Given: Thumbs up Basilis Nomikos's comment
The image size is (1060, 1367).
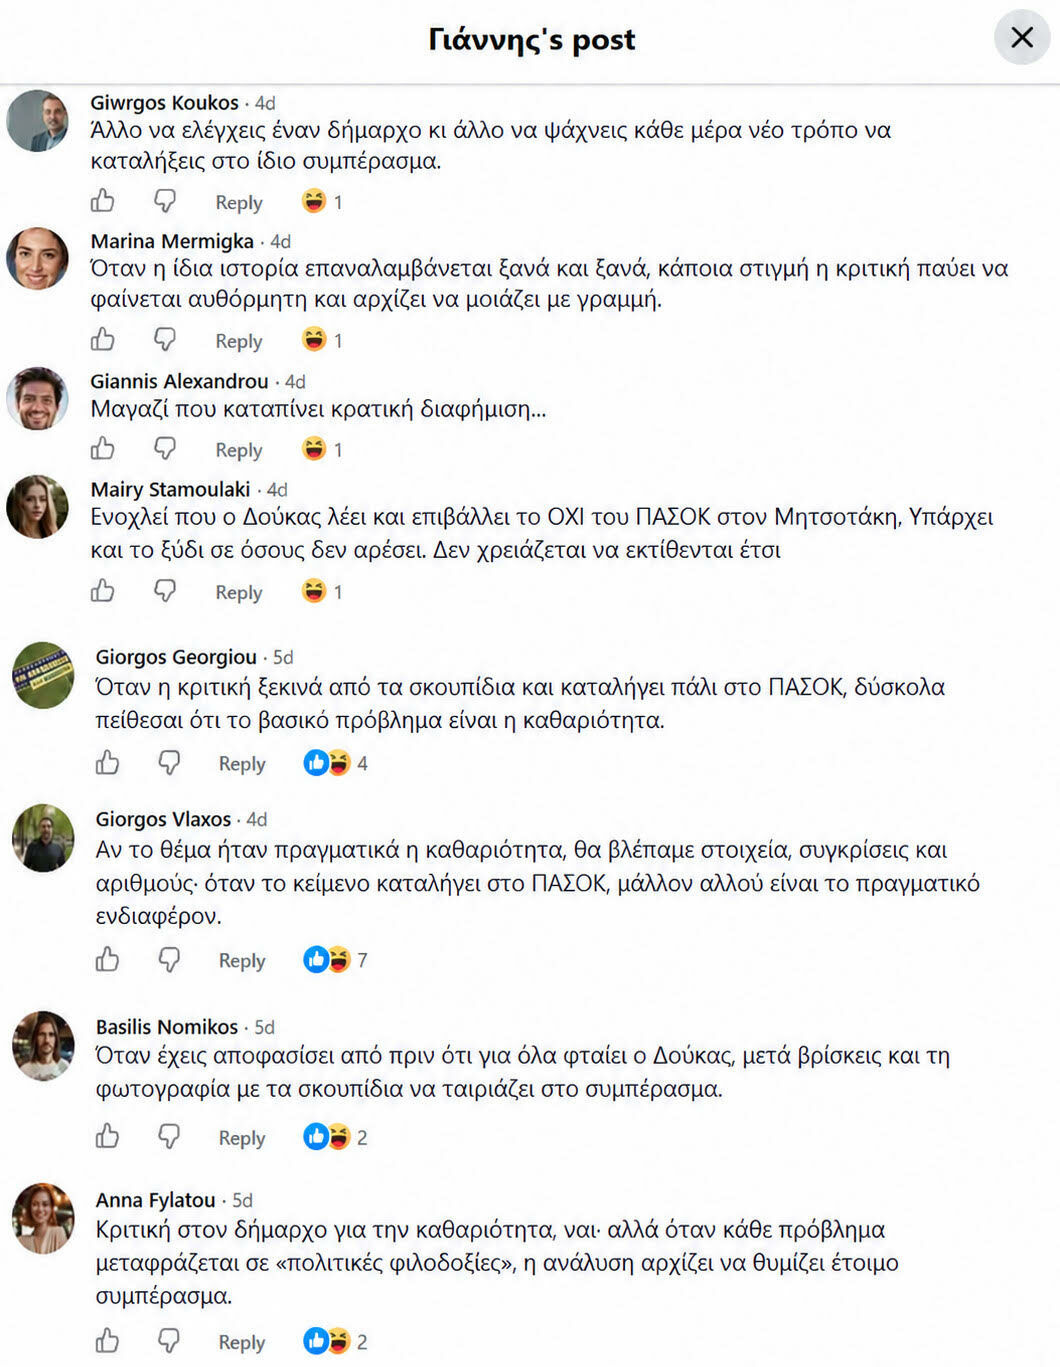Looking at the screenshot, I should (107, 1137).
